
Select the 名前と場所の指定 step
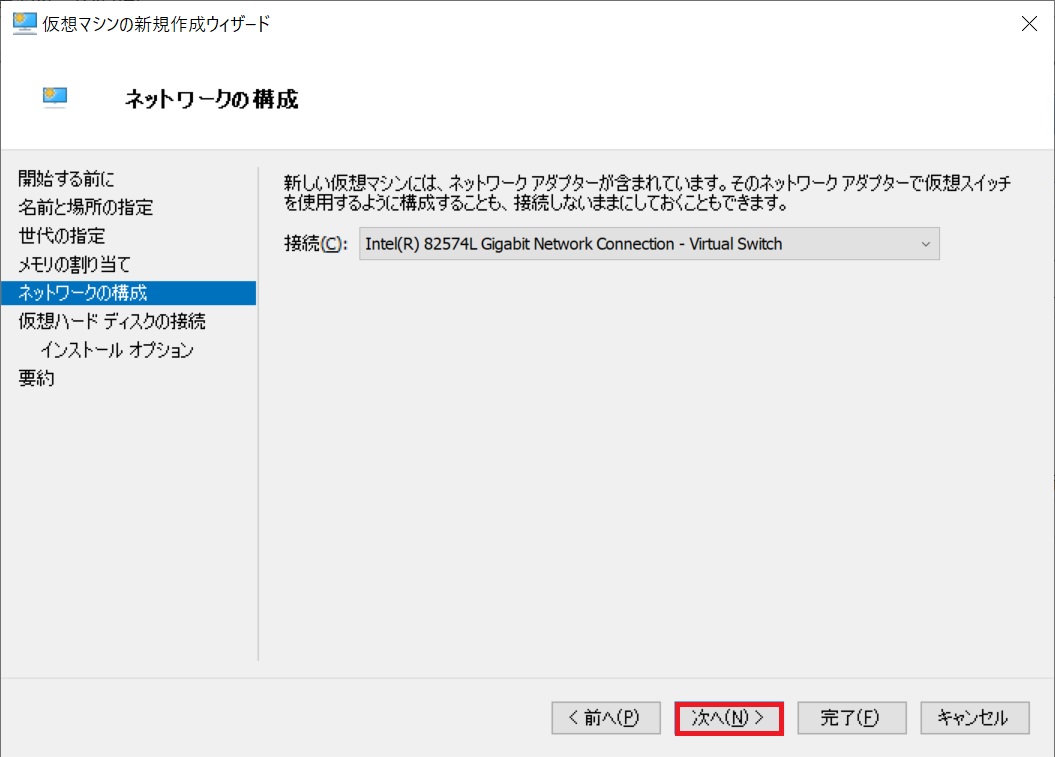[x=85, y=207]
